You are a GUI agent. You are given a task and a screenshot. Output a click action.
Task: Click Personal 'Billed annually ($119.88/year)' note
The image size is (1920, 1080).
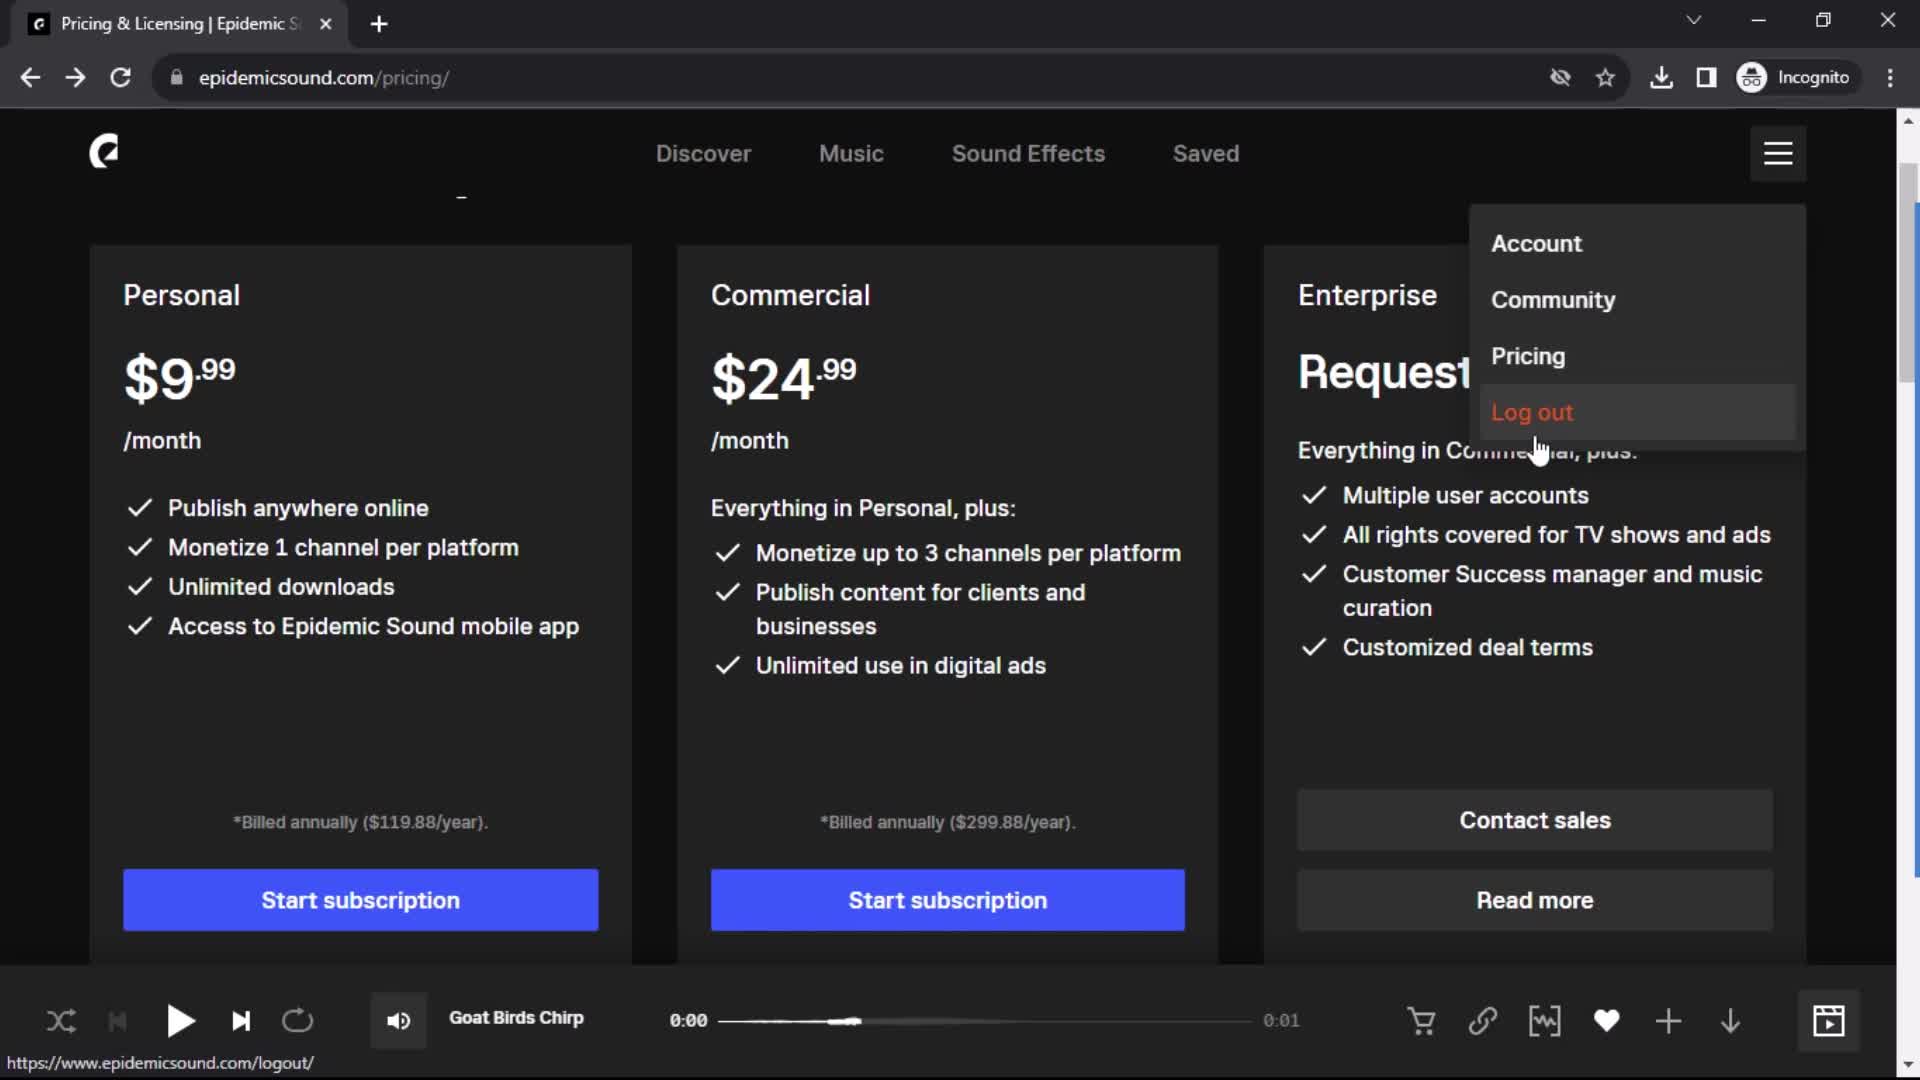tap(360, 822)
